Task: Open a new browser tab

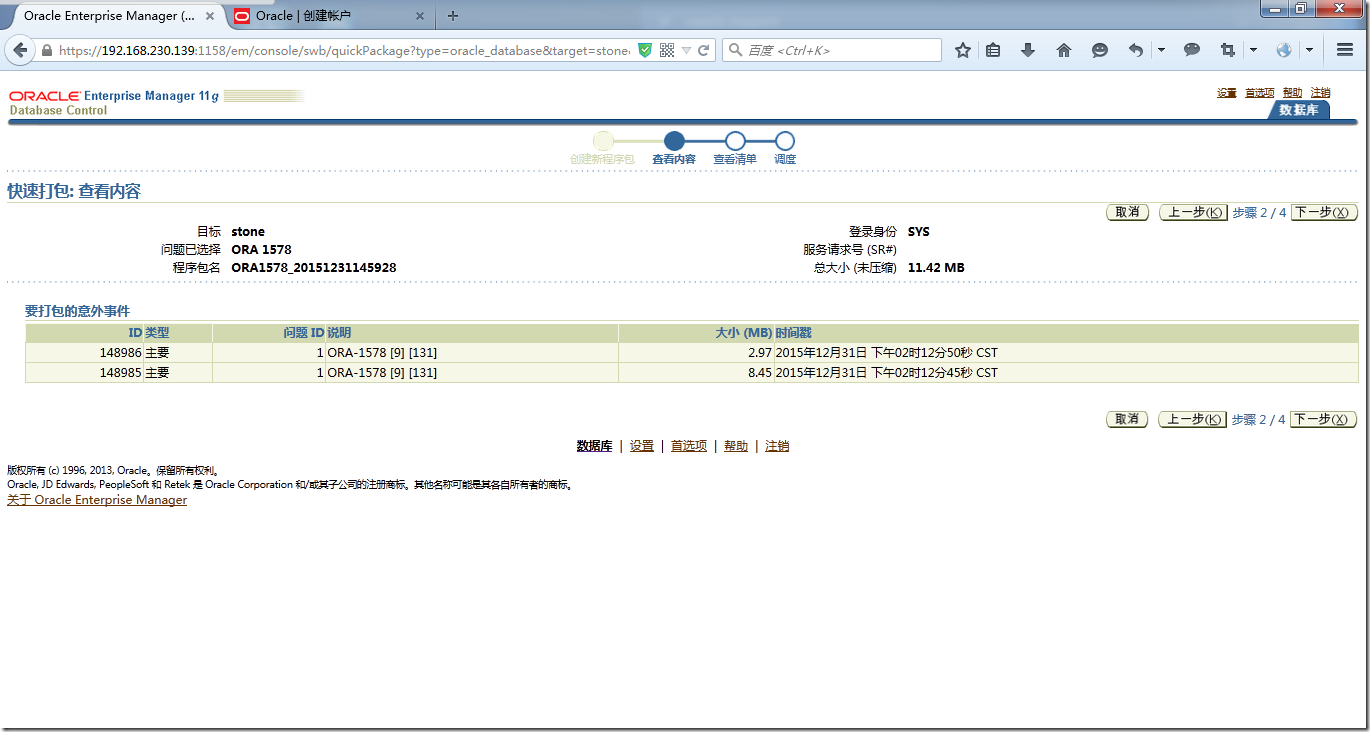Action: click(453, 16)
